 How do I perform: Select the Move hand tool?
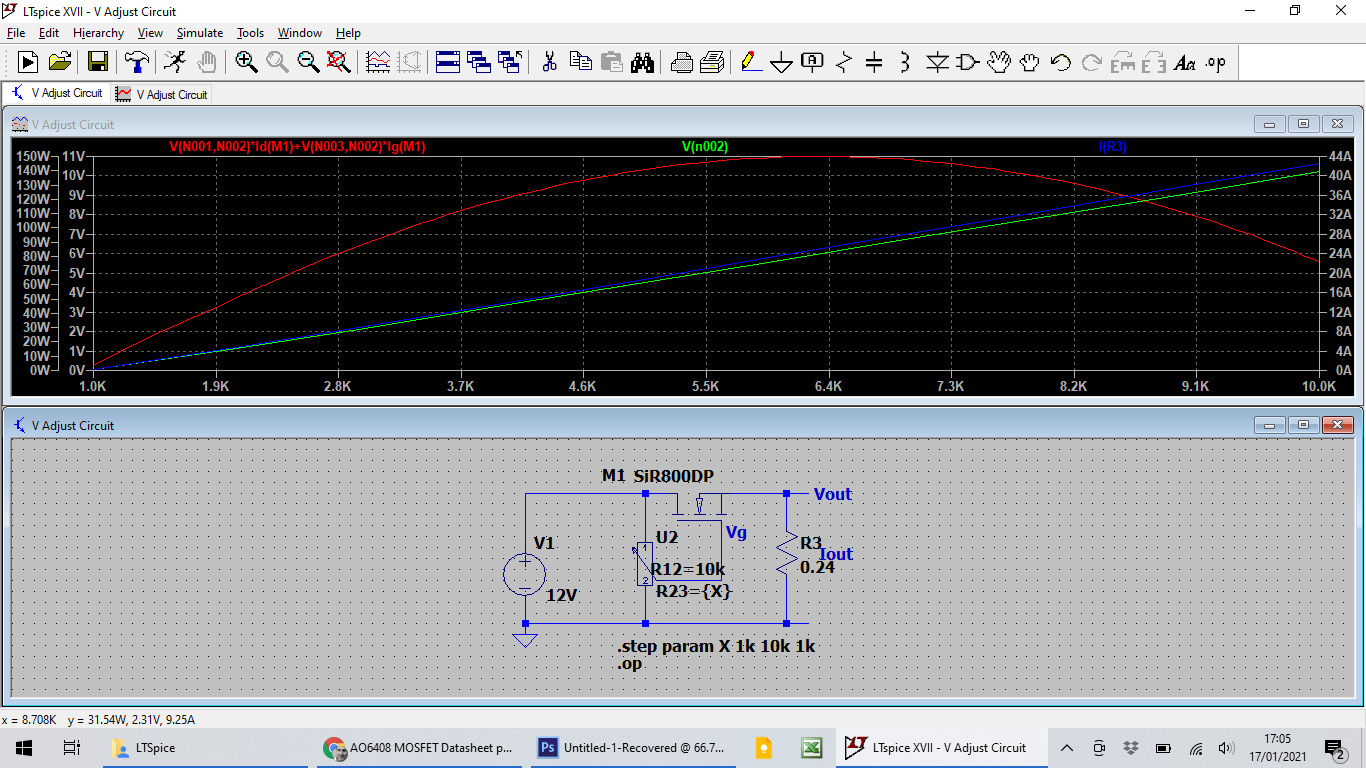point(998,62)
